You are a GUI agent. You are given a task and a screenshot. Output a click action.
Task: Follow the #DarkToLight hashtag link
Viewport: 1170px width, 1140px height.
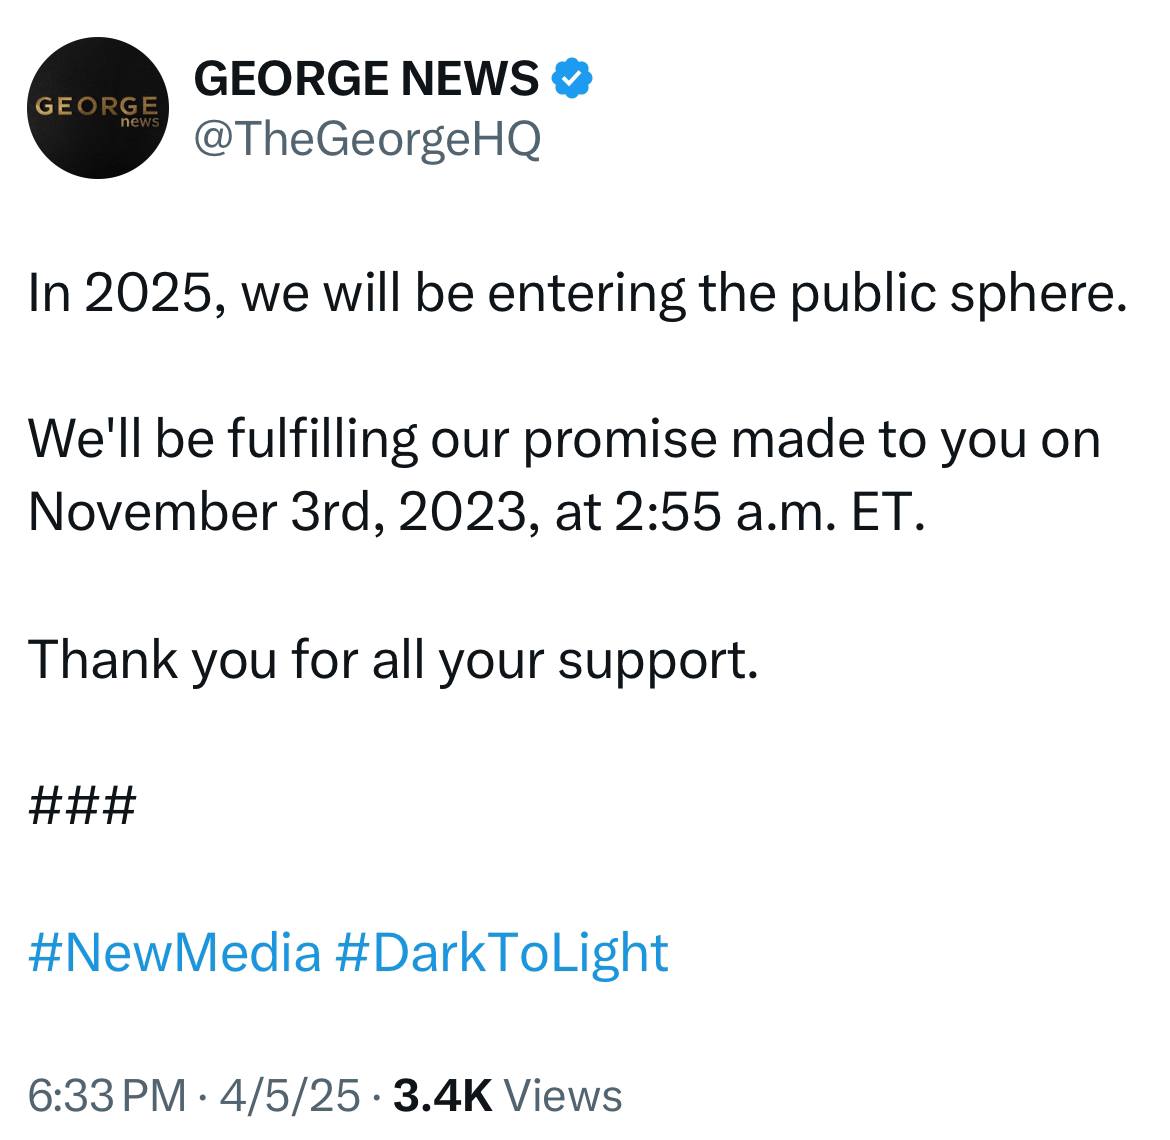coord(502,953)
